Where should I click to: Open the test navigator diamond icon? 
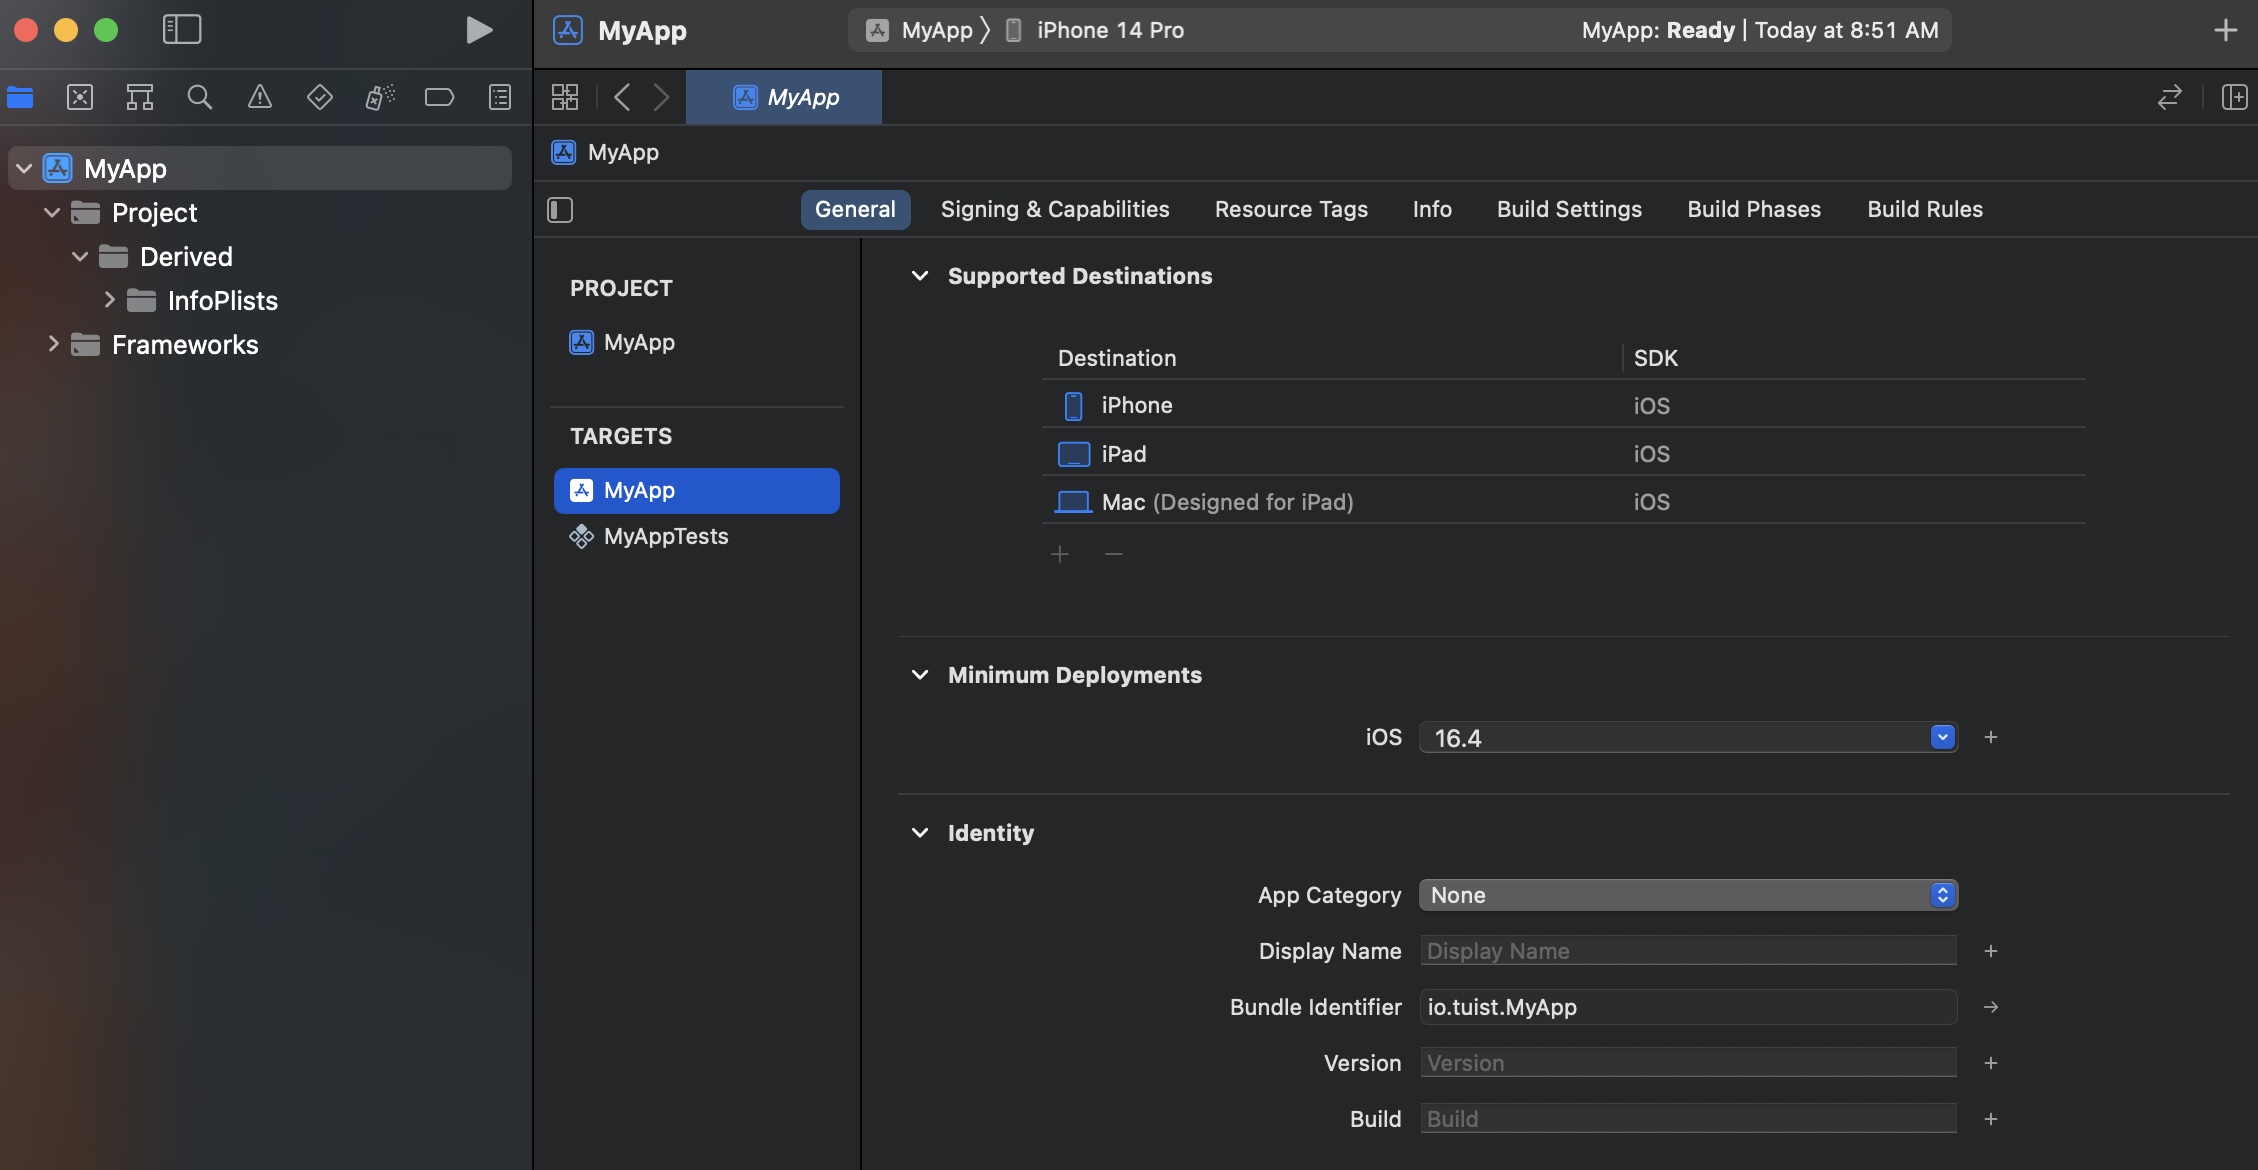[320, 97]
